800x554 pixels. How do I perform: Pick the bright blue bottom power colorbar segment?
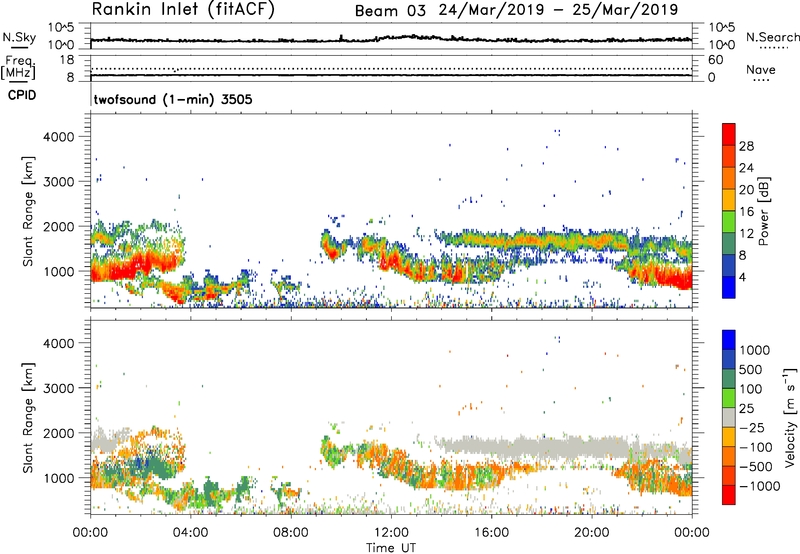tap(729, 288)
